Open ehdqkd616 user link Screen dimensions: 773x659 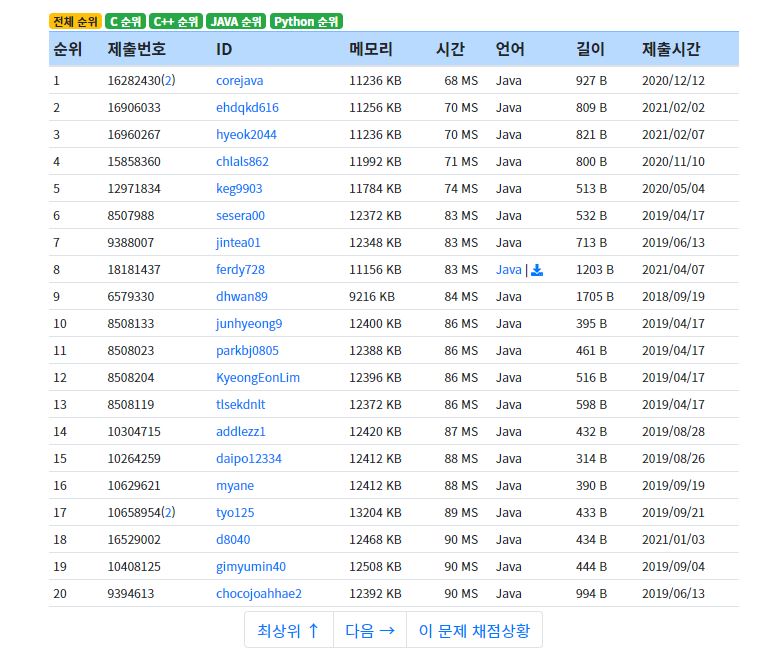(x=247, y=108)
